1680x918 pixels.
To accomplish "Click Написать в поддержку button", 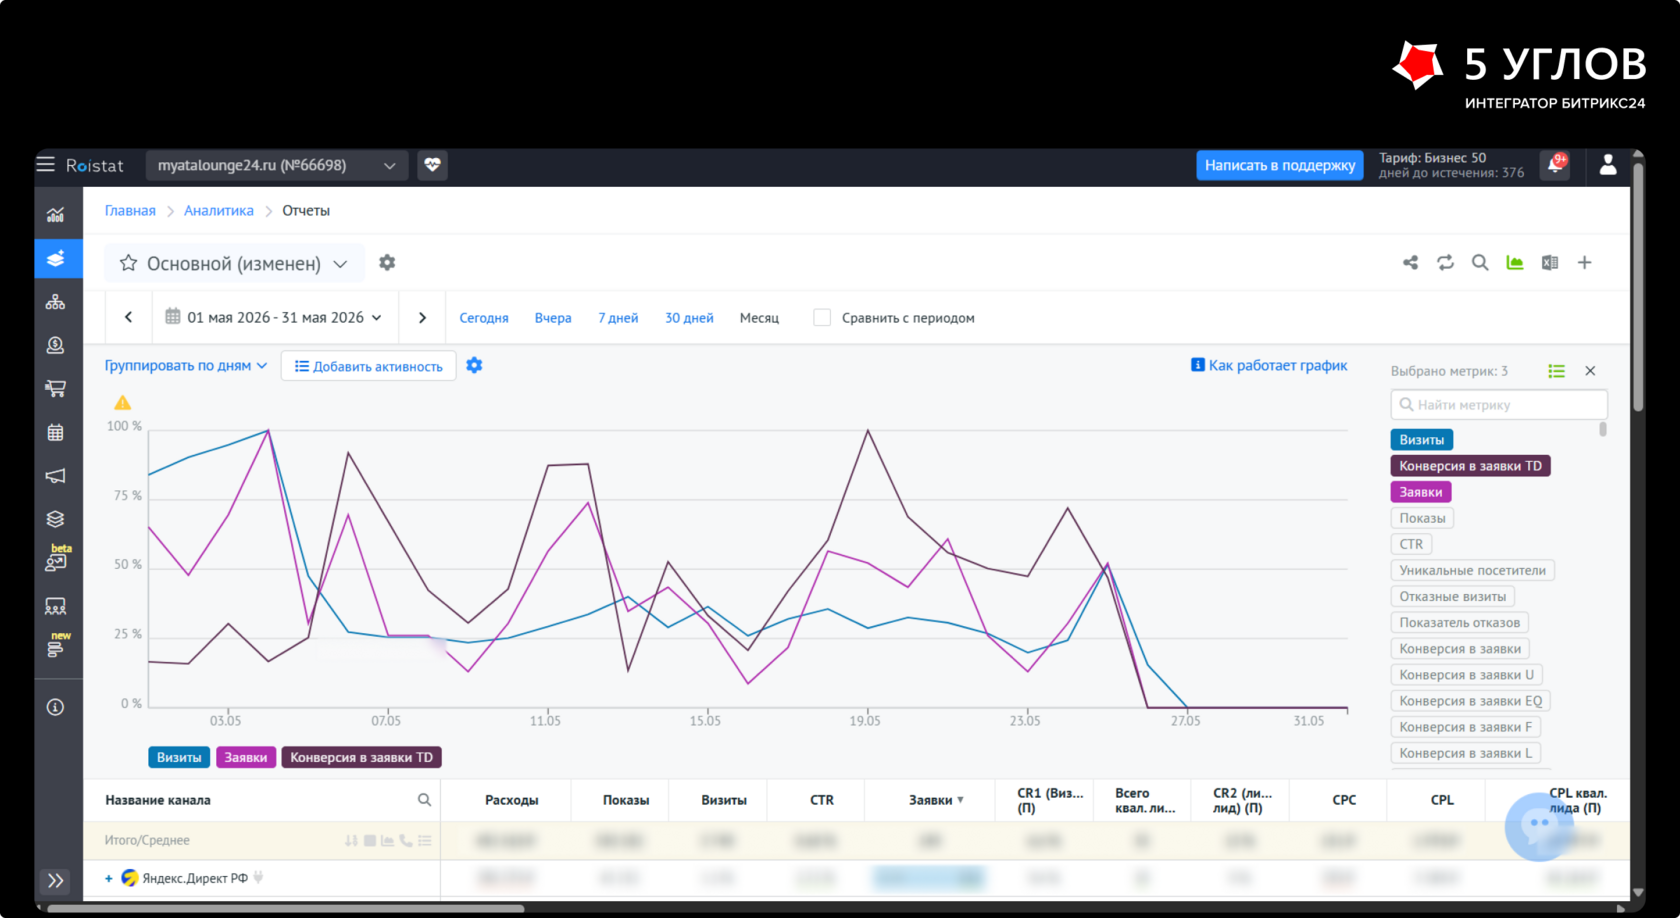I will point(1280,165).
